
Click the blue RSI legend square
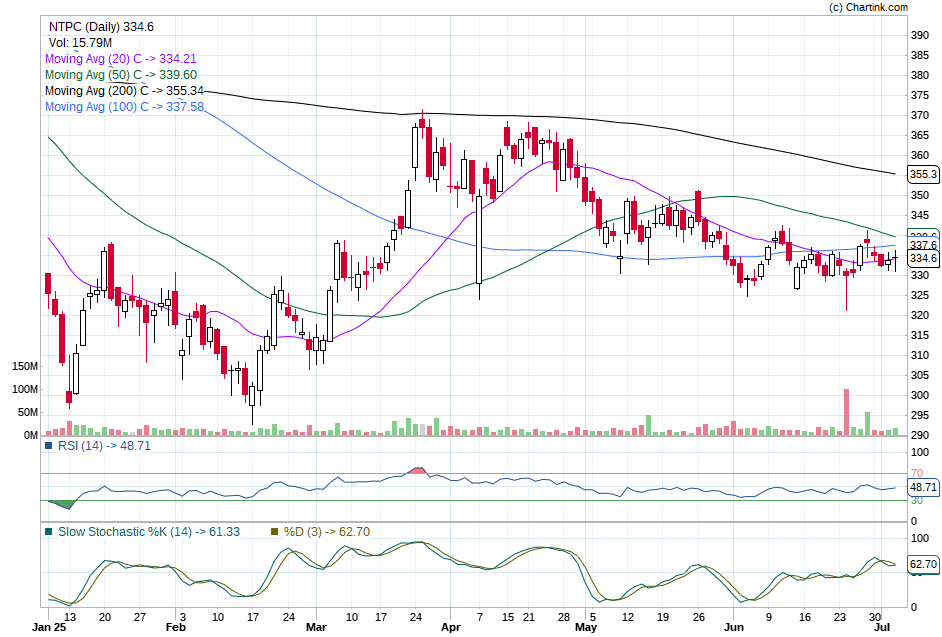[49, 446]
